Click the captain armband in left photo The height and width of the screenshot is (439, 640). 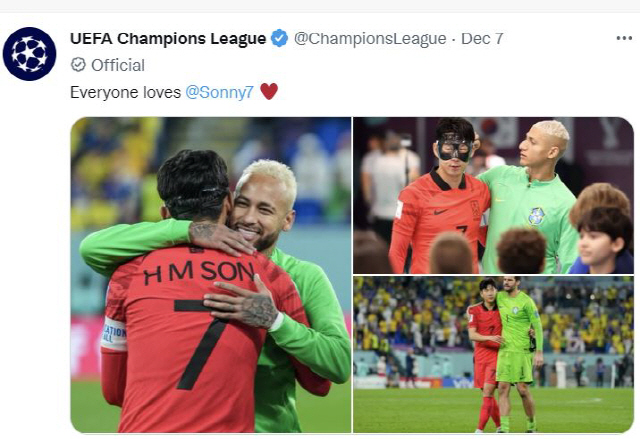pyautogui.click(x=114, y=333)
